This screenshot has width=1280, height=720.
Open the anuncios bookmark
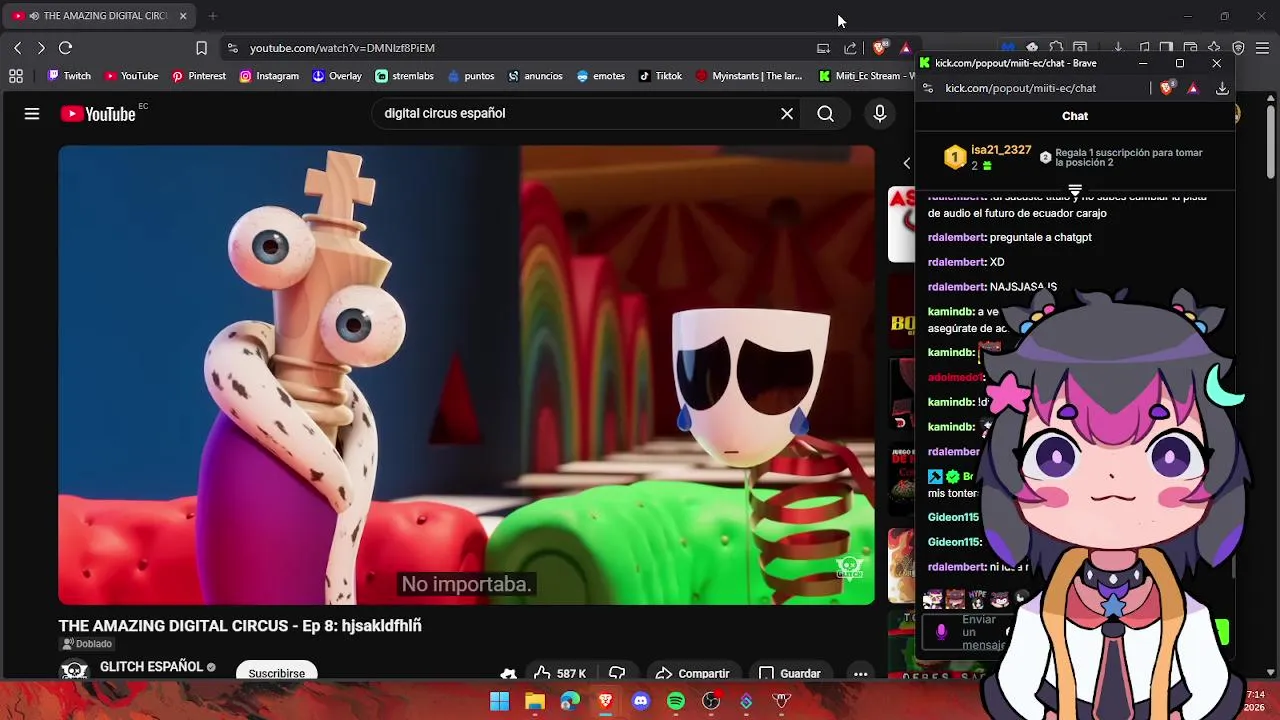[535, 76]
